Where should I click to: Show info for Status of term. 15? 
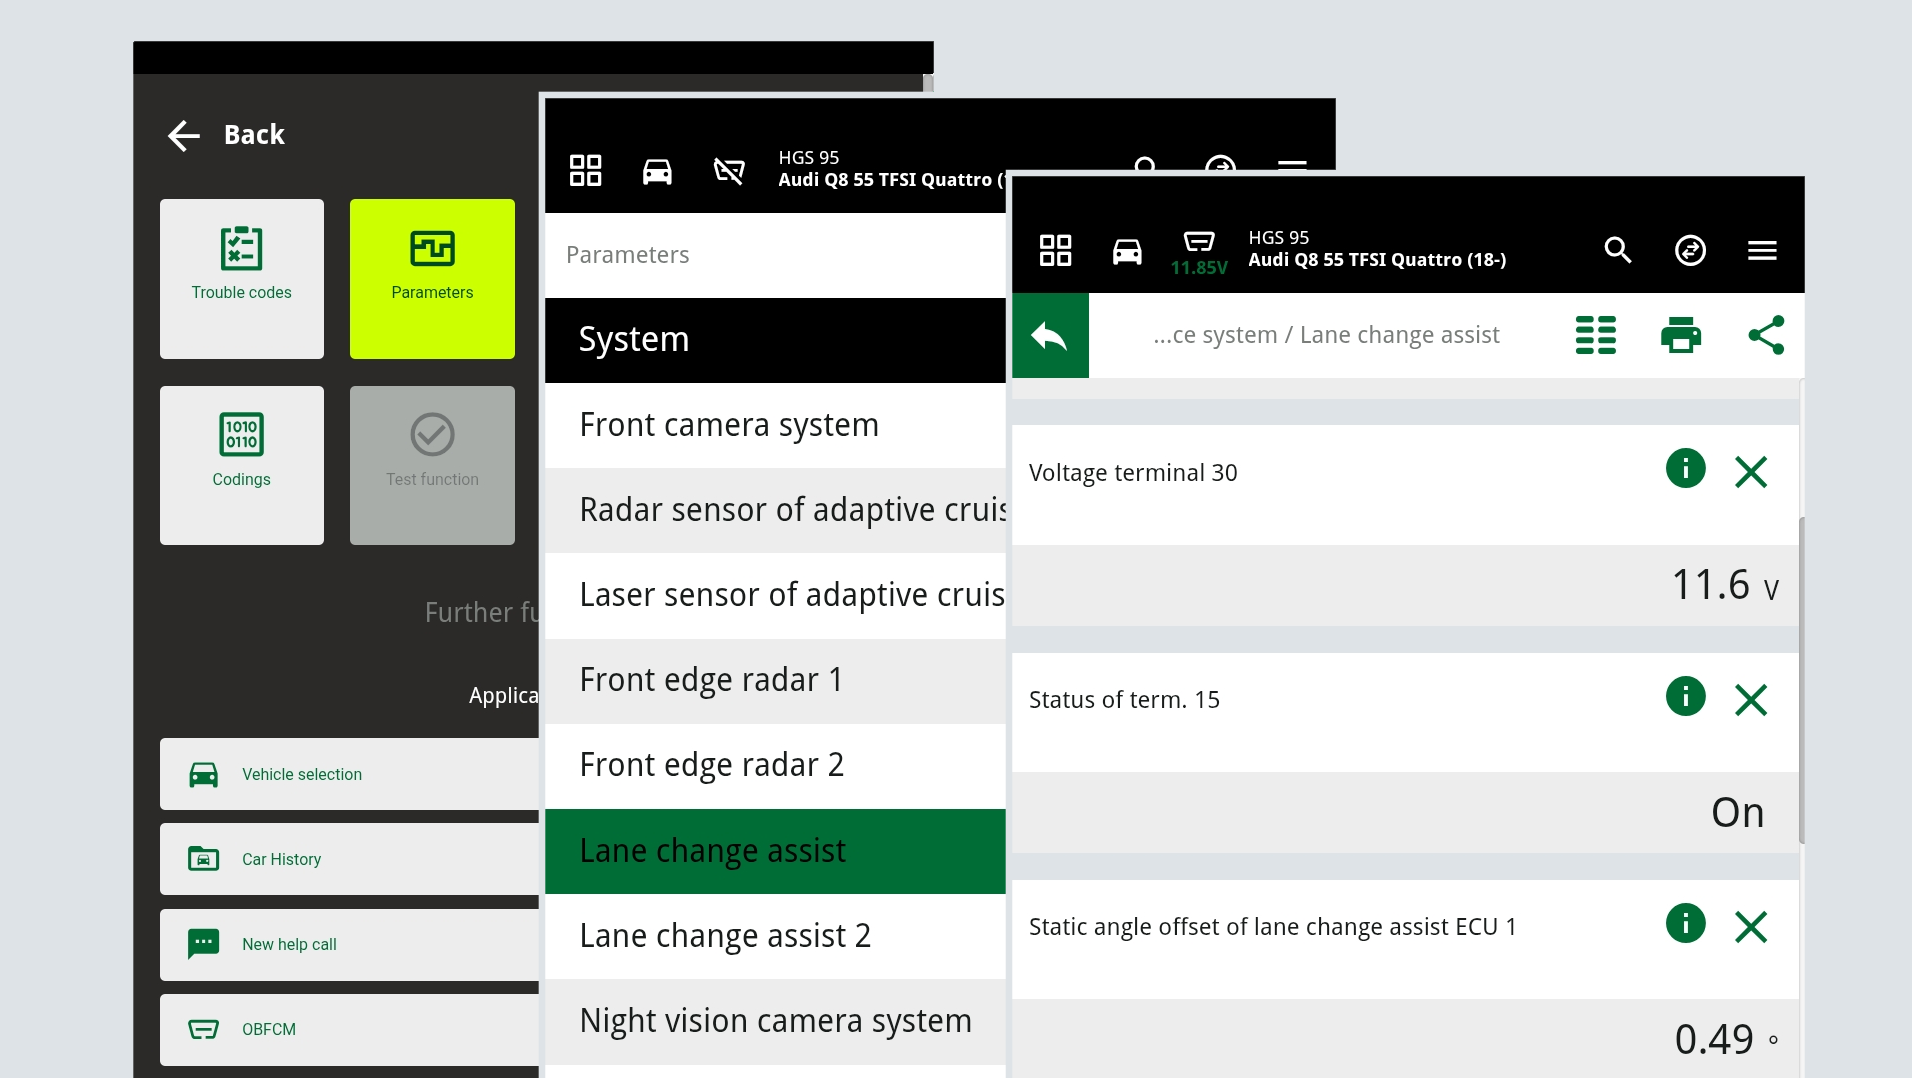click(x=1685, y=697)
